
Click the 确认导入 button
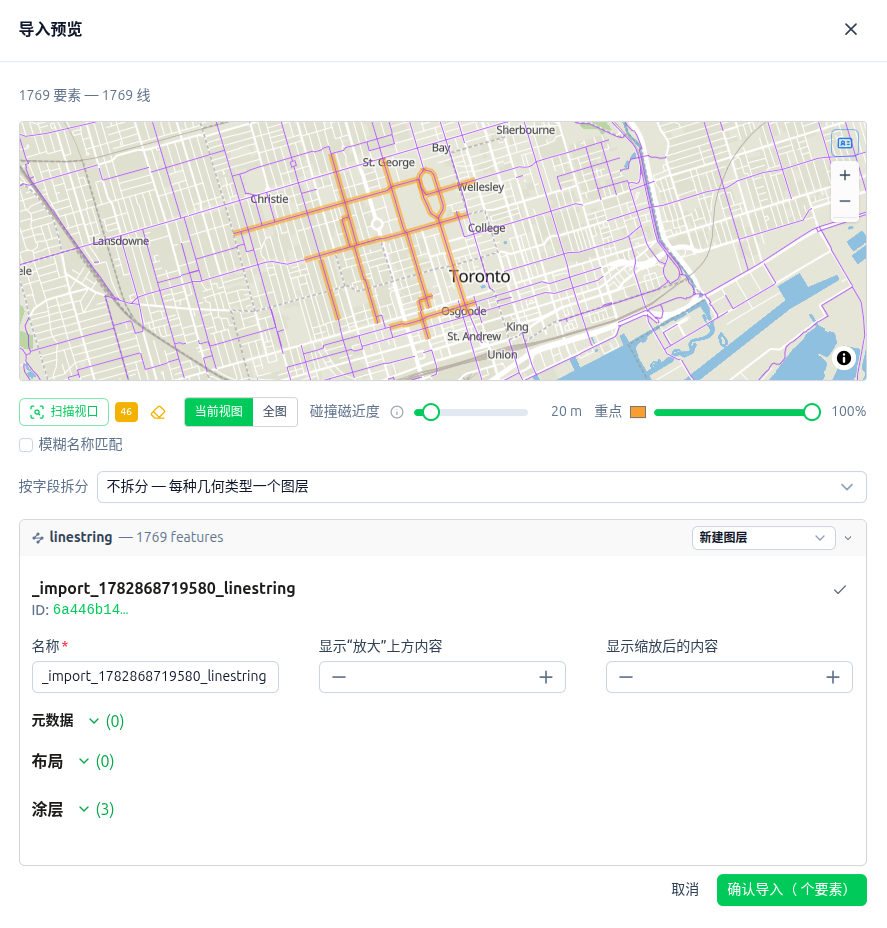tap(791, 890)
